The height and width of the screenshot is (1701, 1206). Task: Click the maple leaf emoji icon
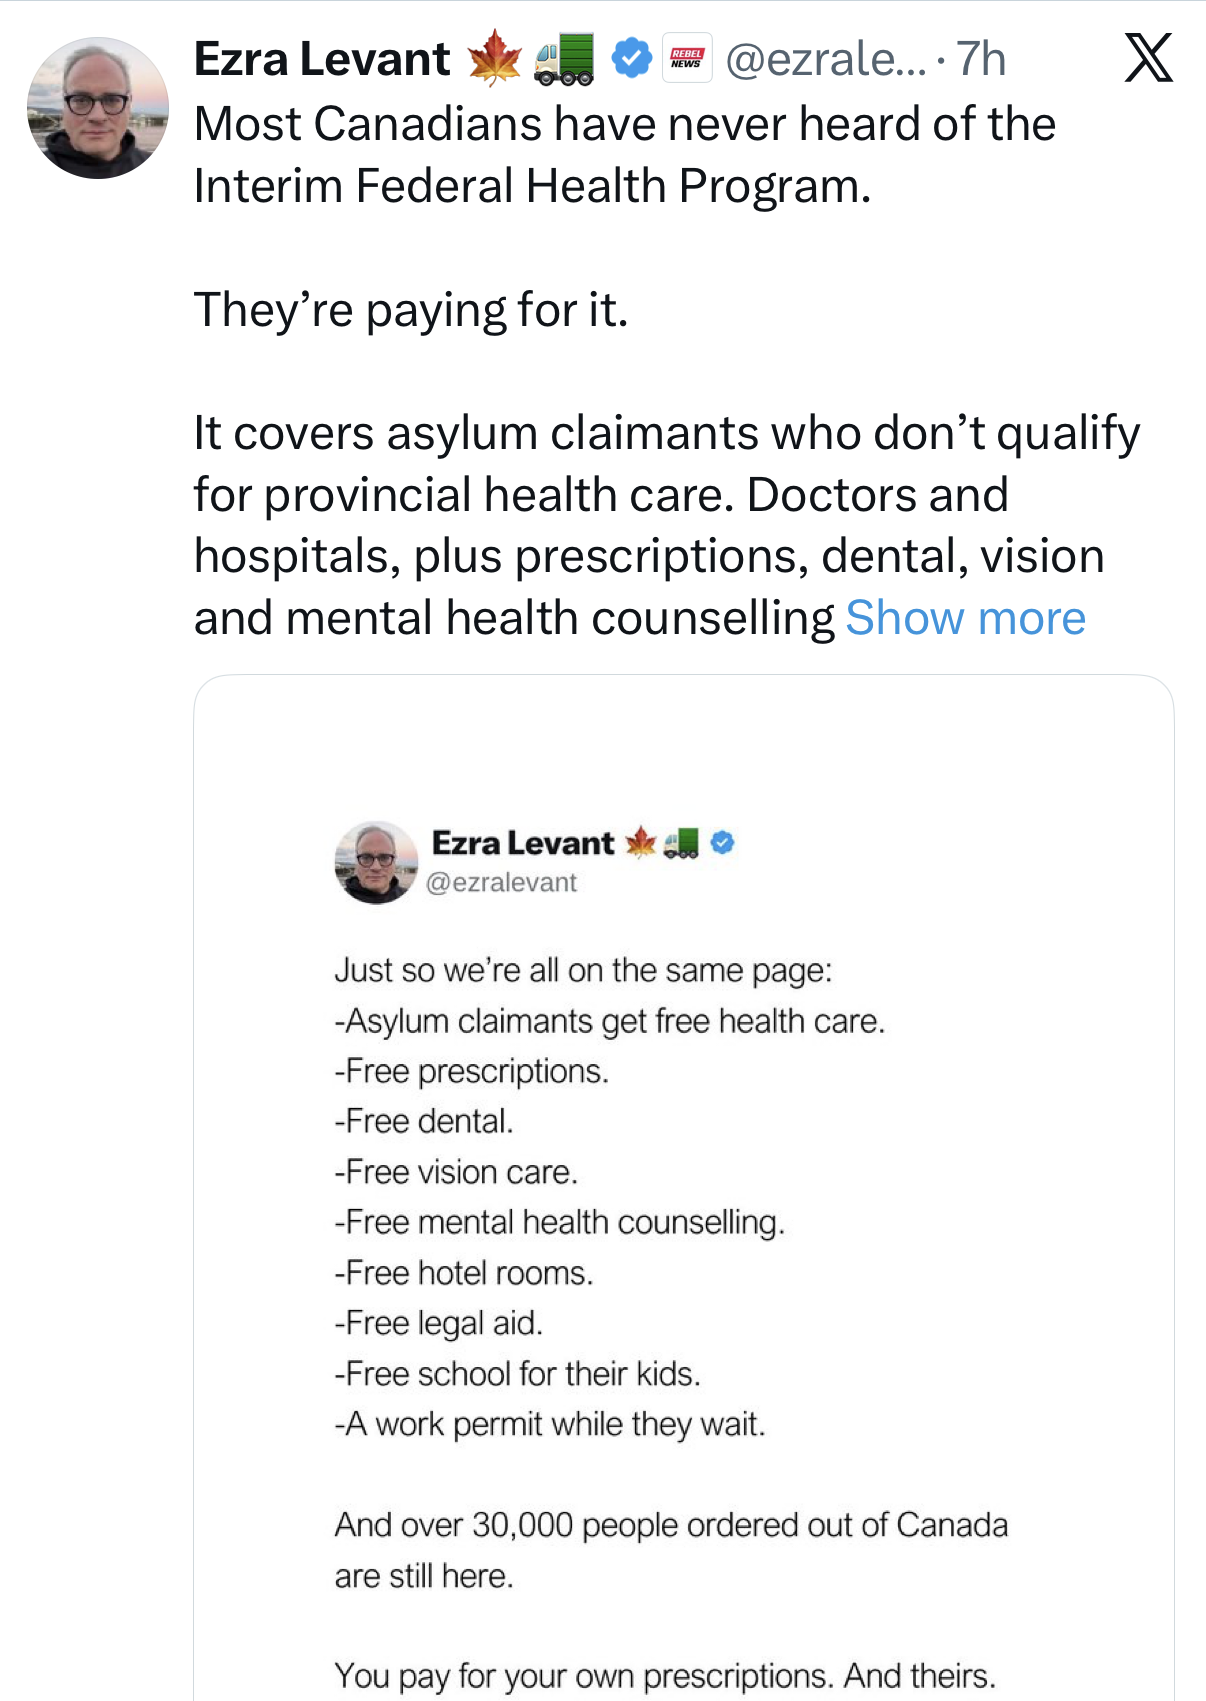tap(495, 58)
